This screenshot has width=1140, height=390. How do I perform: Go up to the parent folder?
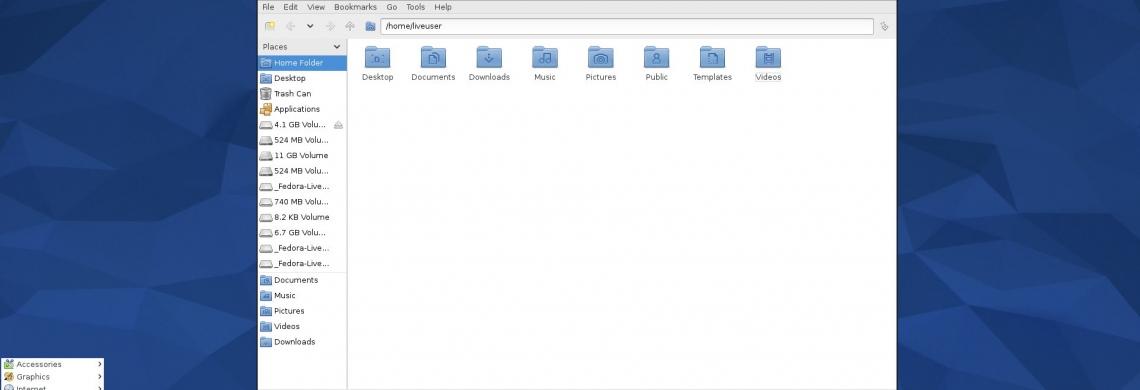click(x=350, y=26)
